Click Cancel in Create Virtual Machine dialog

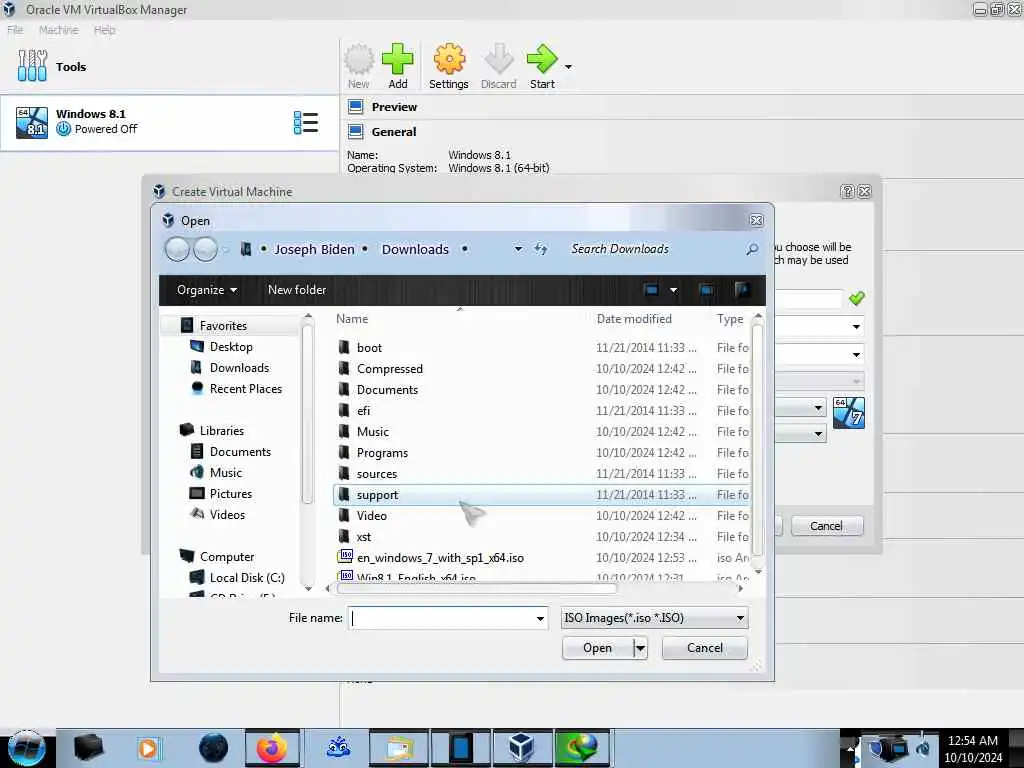(826, 526)
